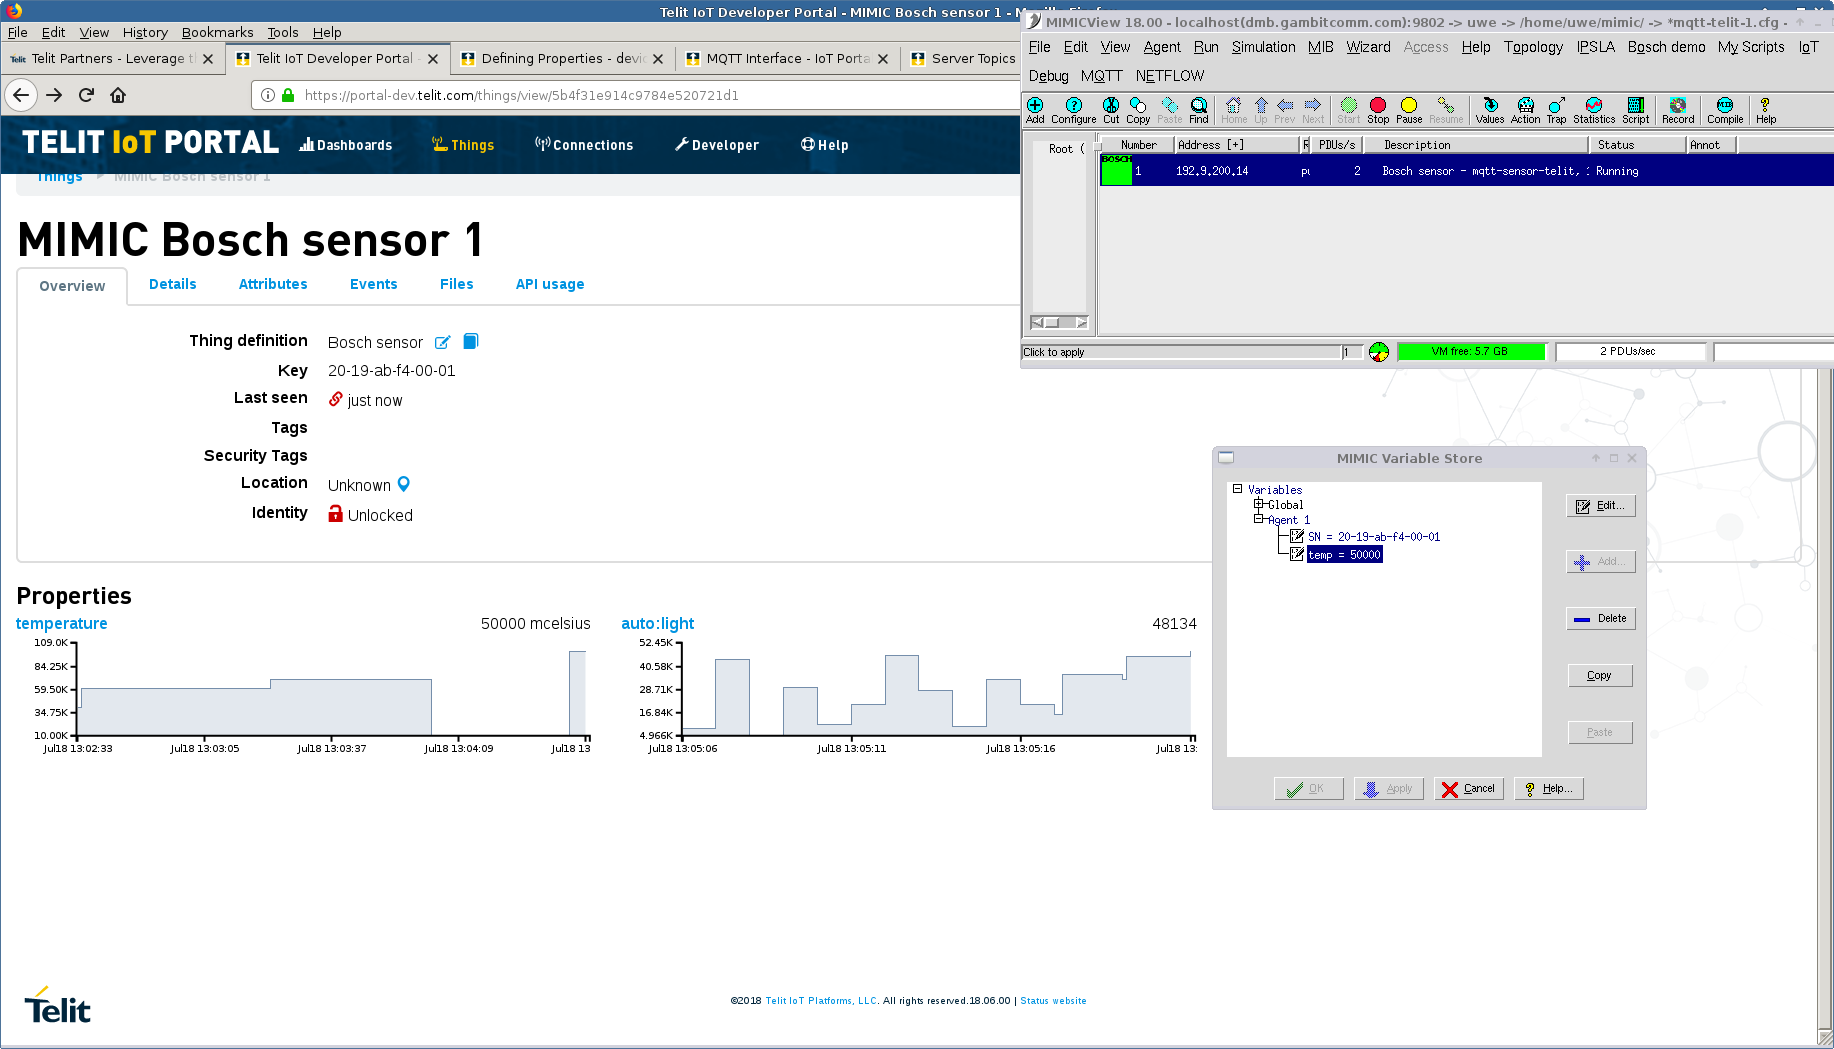Click the Copy icon in the MIMICView toolbar
The height and width of the screenshot is (1049, 1834).
tap(1138, 109)
